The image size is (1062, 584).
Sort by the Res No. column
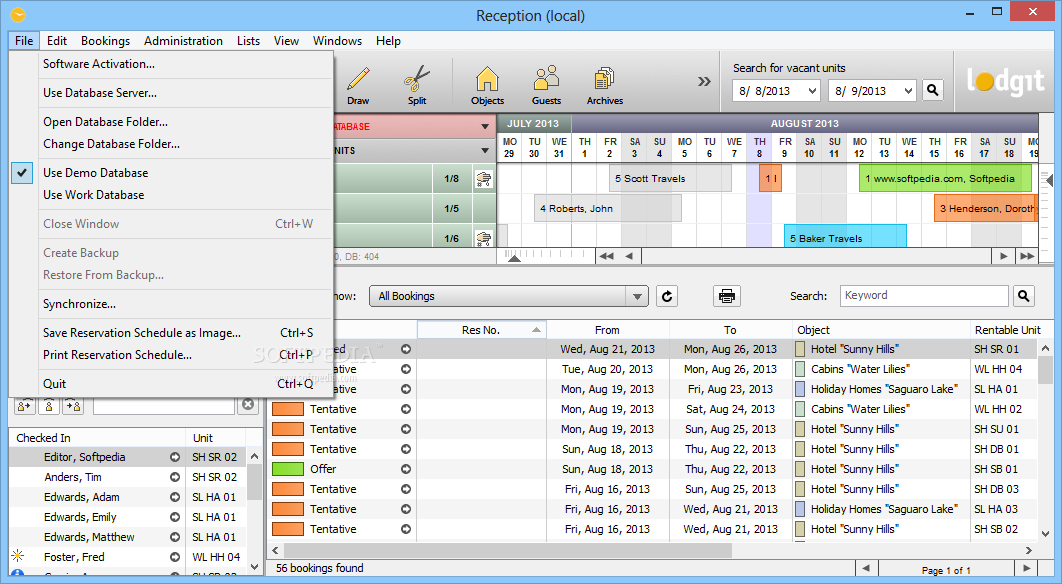pyautogui.click(x=482, y=330)
